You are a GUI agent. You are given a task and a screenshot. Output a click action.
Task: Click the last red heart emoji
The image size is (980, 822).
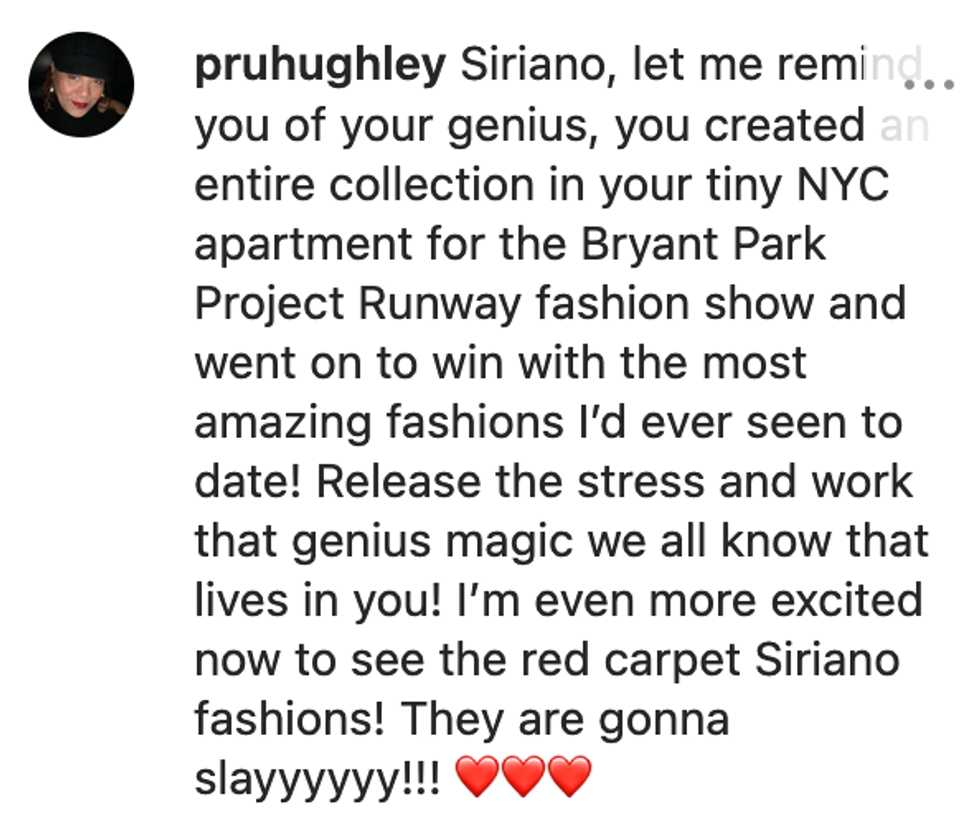[569, 776]
